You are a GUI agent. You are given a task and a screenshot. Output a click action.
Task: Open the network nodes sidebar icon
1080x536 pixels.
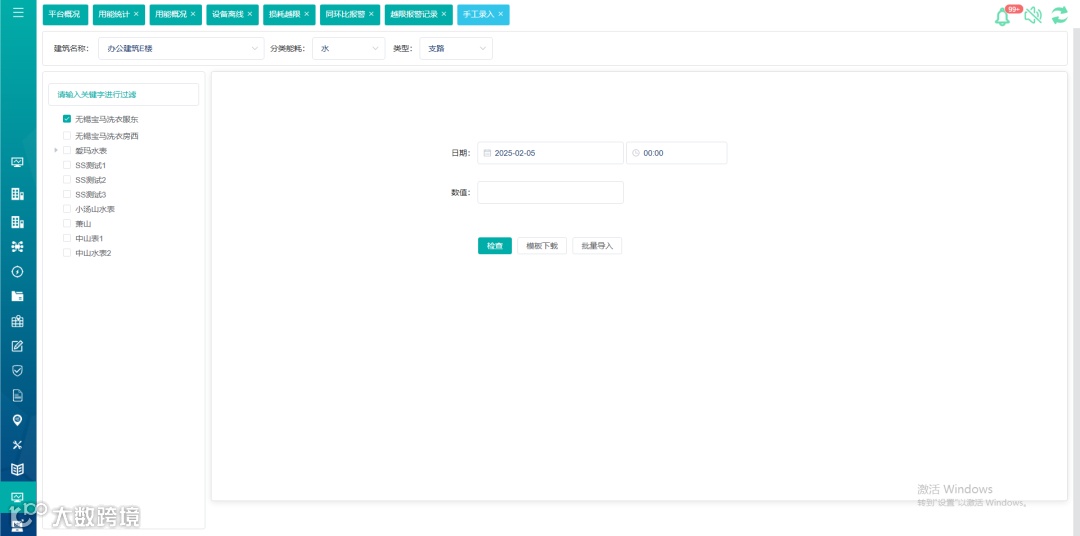(x=18, y=247)
